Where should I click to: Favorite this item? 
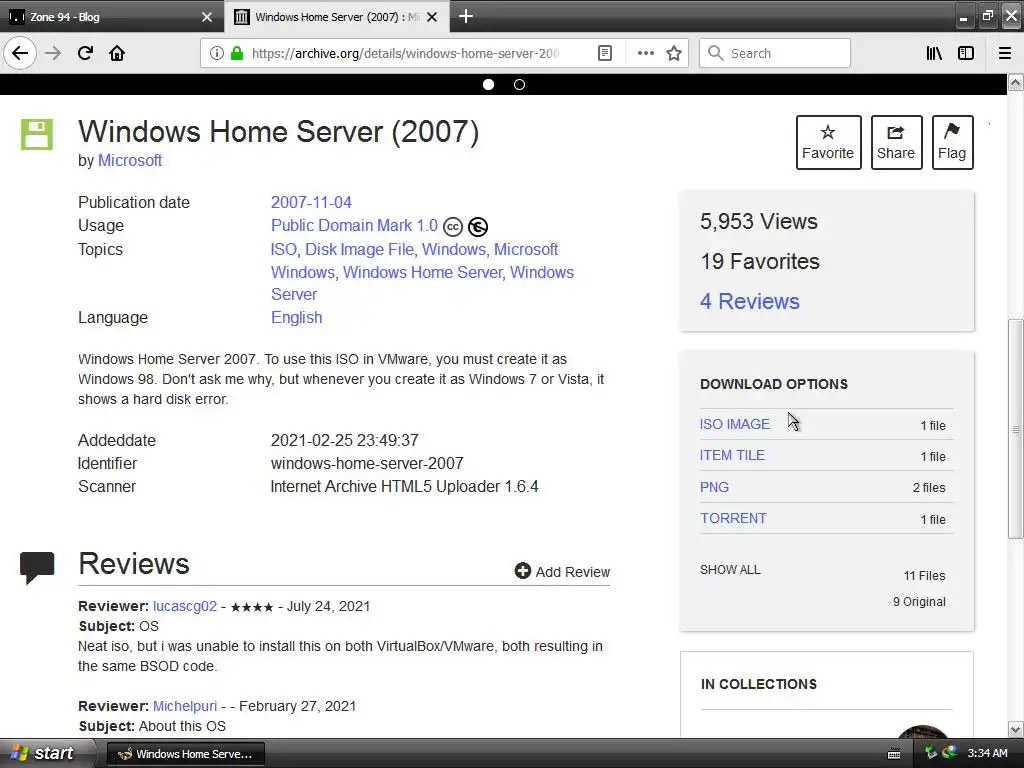(x=828, y=142)
